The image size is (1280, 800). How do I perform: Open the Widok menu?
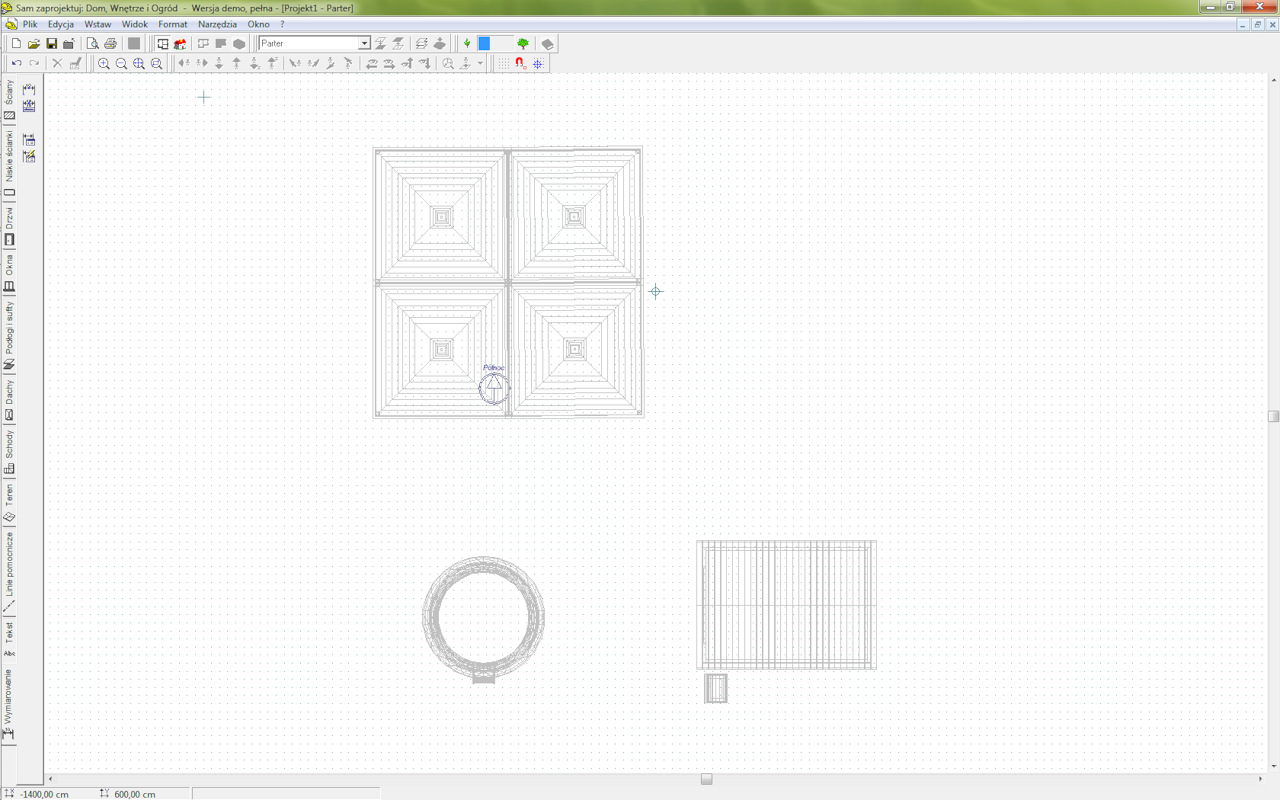point(135,24)
